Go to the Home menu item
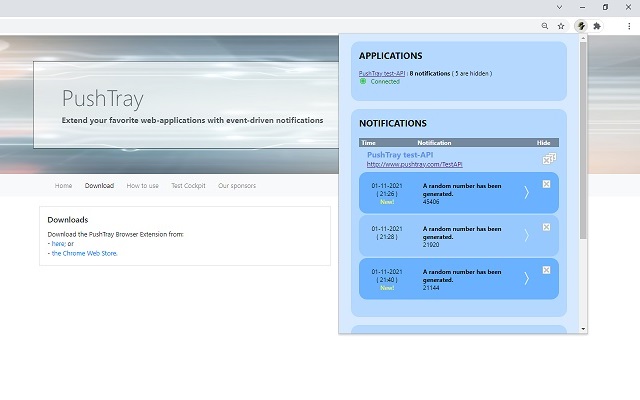Screen dimensions: 640x400 (63, 186)
